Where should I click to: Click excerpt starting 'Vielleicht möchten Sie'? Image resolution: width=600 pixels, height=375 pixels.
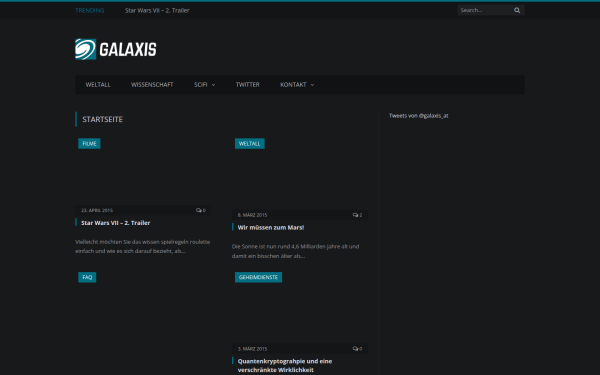click(x=143, y=246)
